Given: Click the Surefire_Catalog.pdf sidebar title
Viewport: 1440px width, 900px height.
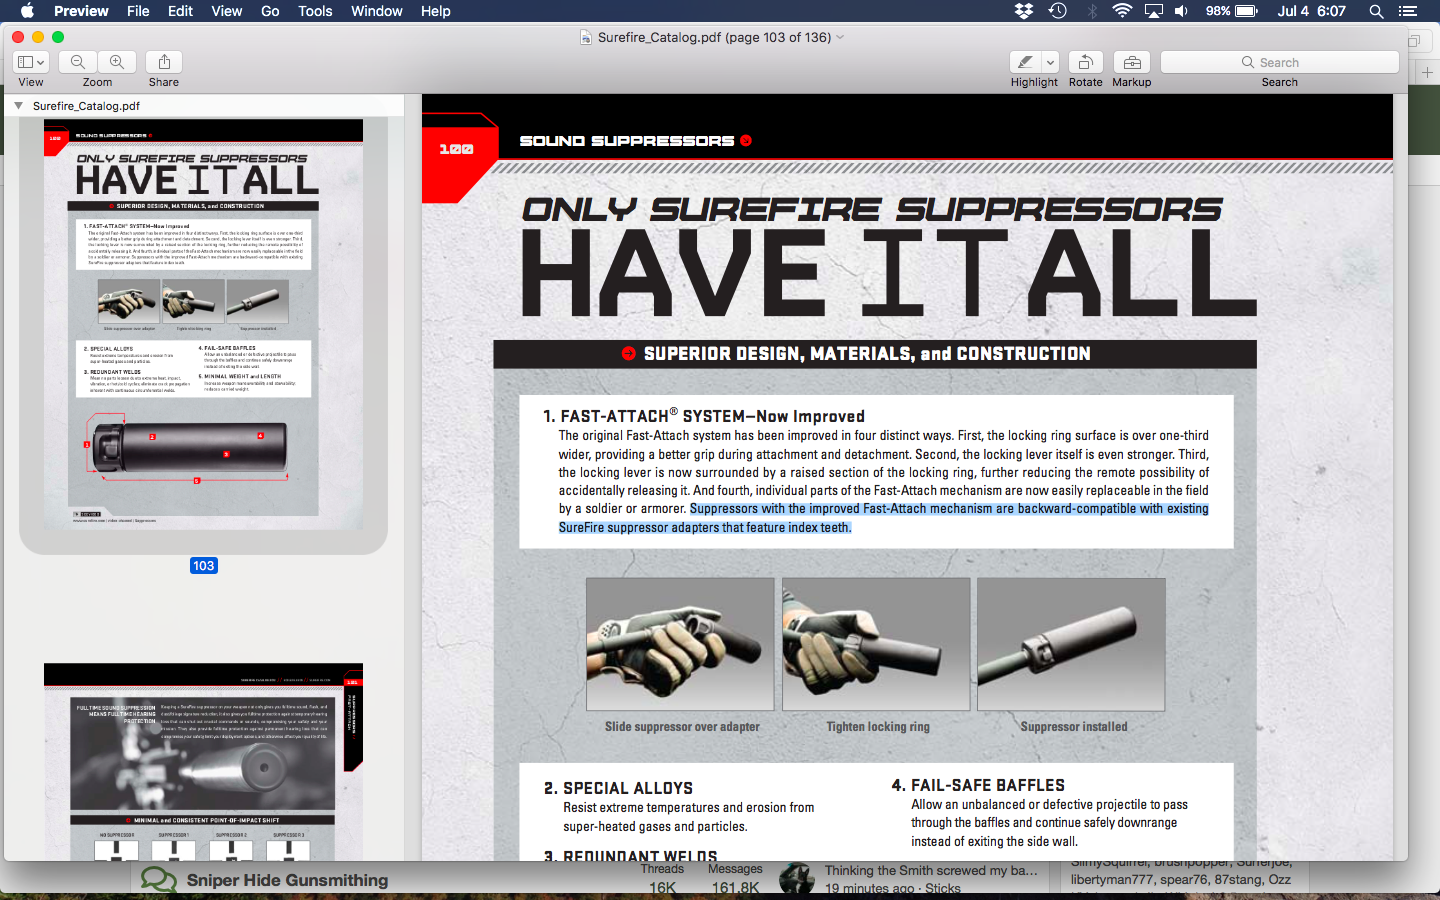Looking at the screenshot, I should tap(86, 105).
